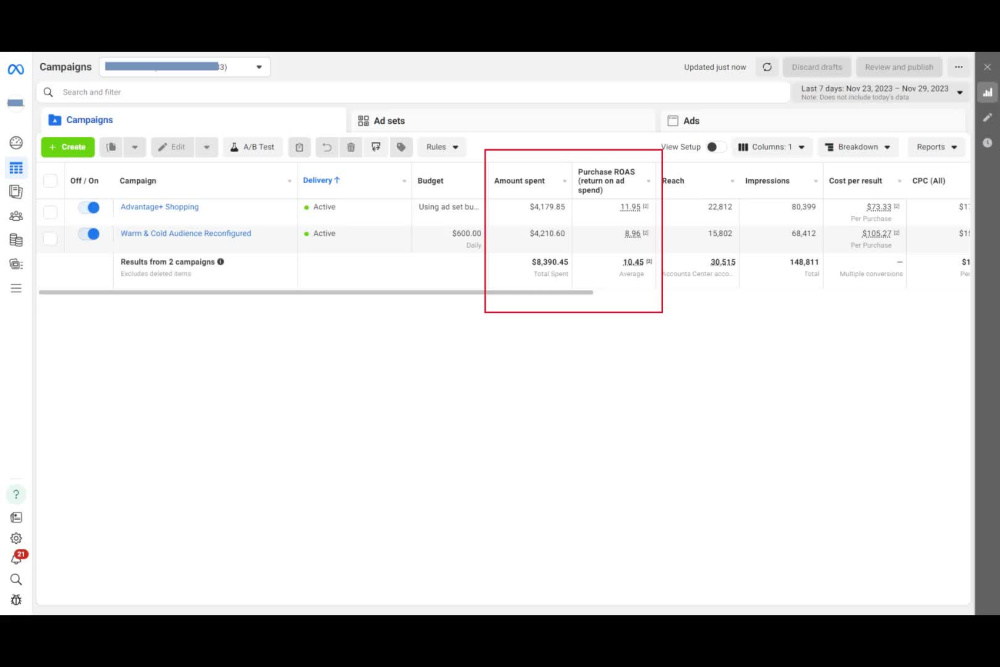Screen dimensions: 1000x667
Task: Check the Warm & Cold Audience row checkbox
Action: [50, 238]
